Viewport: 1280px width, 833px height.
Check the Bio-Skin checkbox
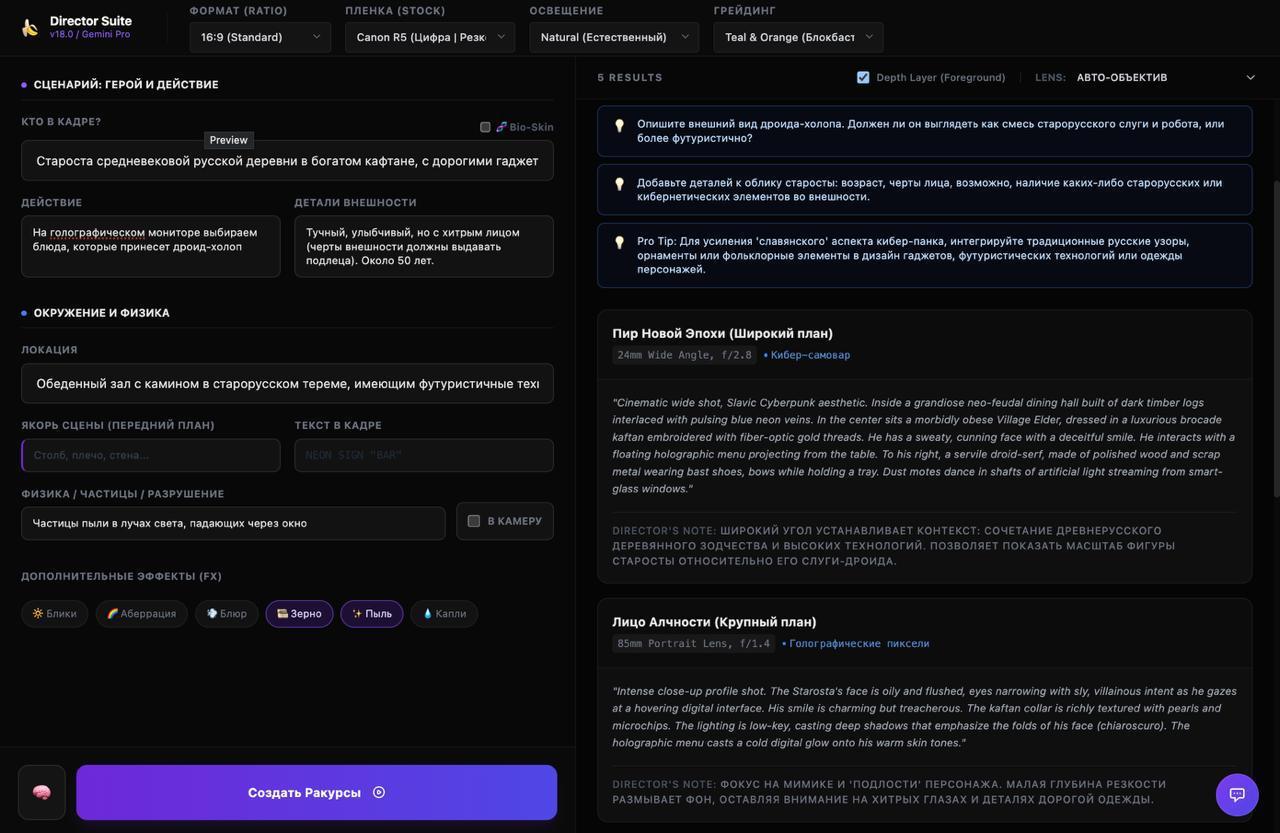(x=485, y=127)
